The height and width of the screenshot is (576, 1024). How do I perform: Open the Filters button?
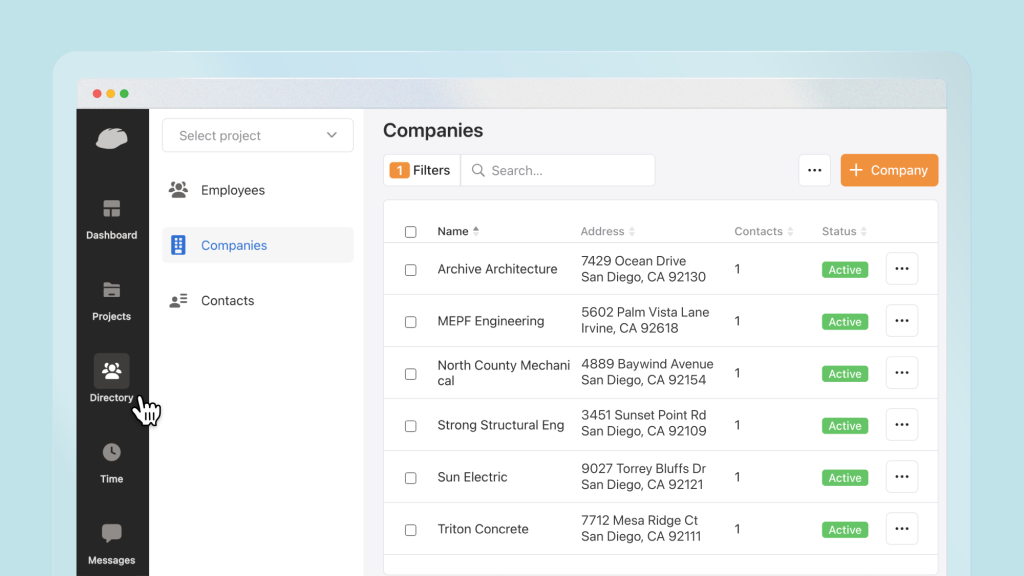pyautogui.click(x=422, y=170)
